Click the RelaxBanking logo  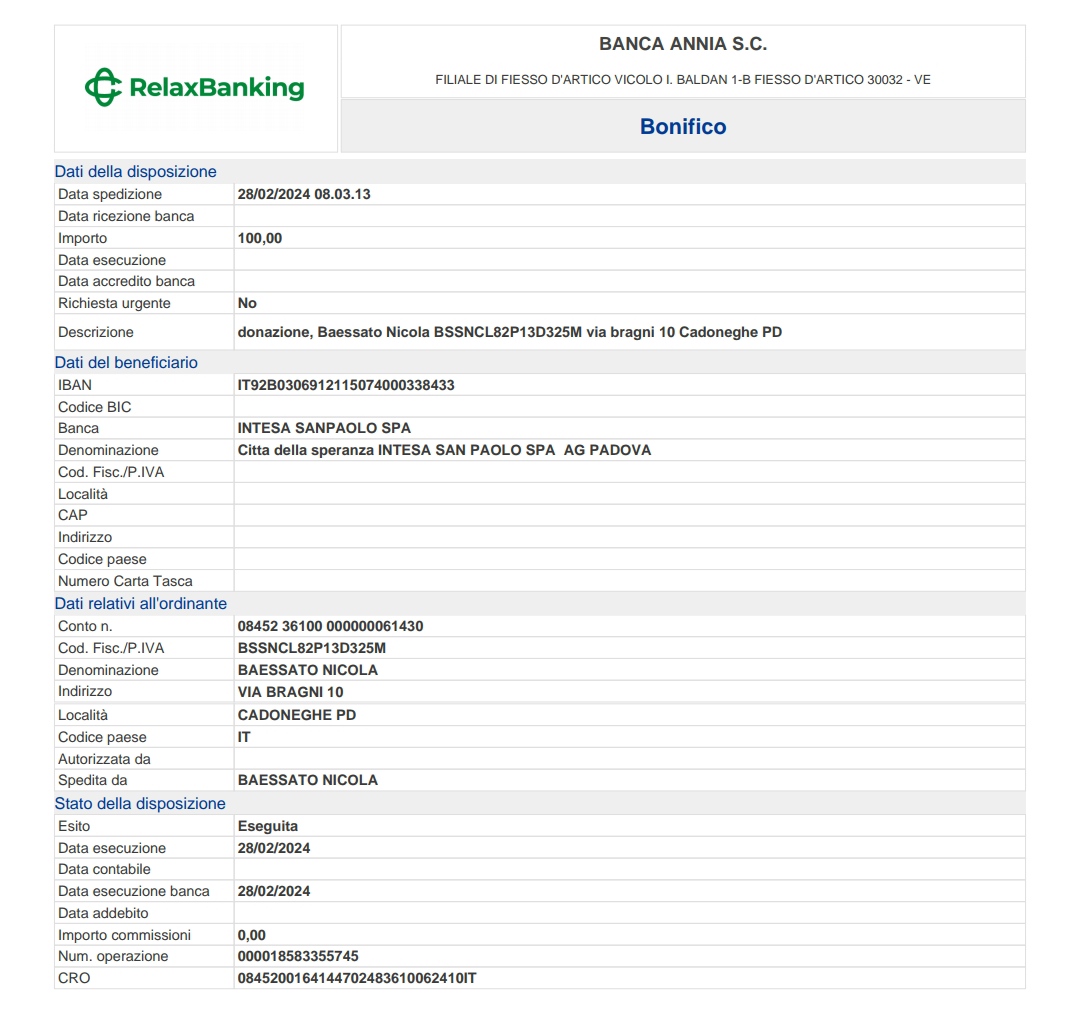point(194,87)
